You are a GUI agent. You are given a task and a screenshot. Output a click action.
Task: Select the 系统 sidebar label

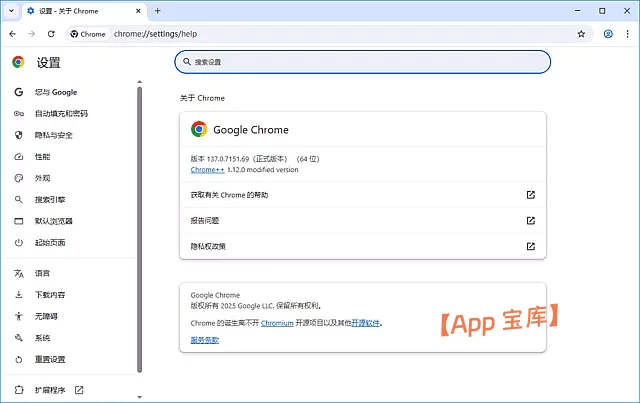point(42,338)
